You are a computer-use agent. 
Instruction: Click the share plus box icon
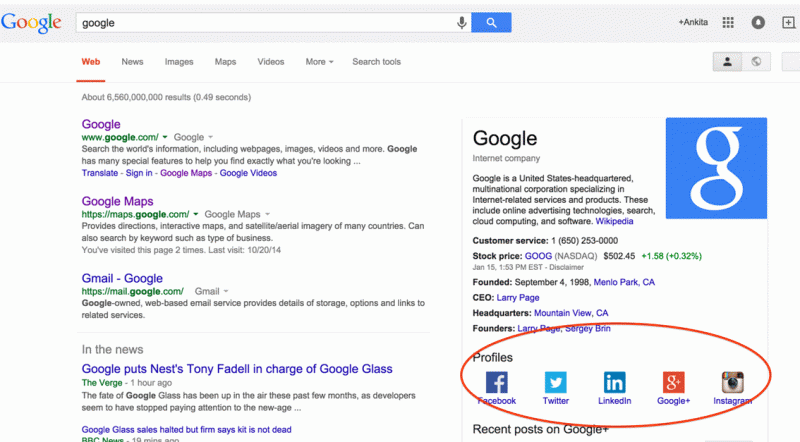tap(788, 22)
